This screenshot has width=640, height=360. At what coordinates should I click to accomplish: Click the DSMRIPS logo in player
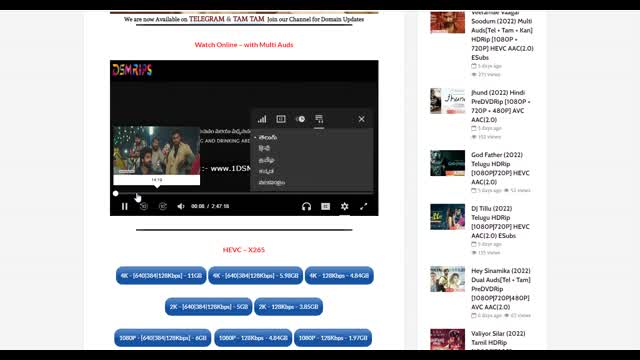coord(132,70)
